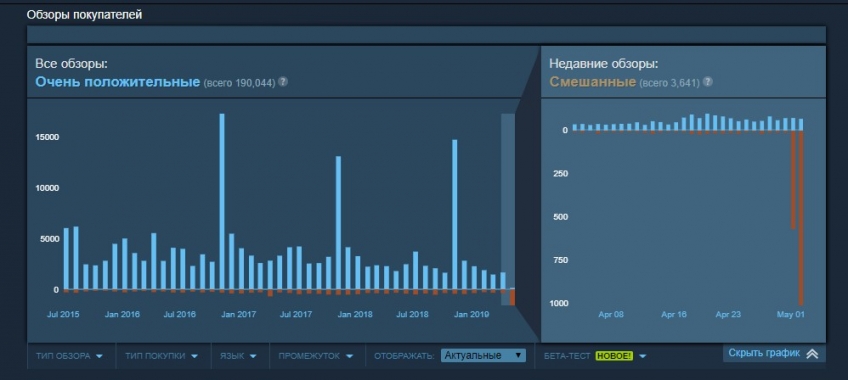Click the Скрыть график button
The width and height of the screenshot is (848, 380).
[x=774, y=354]
